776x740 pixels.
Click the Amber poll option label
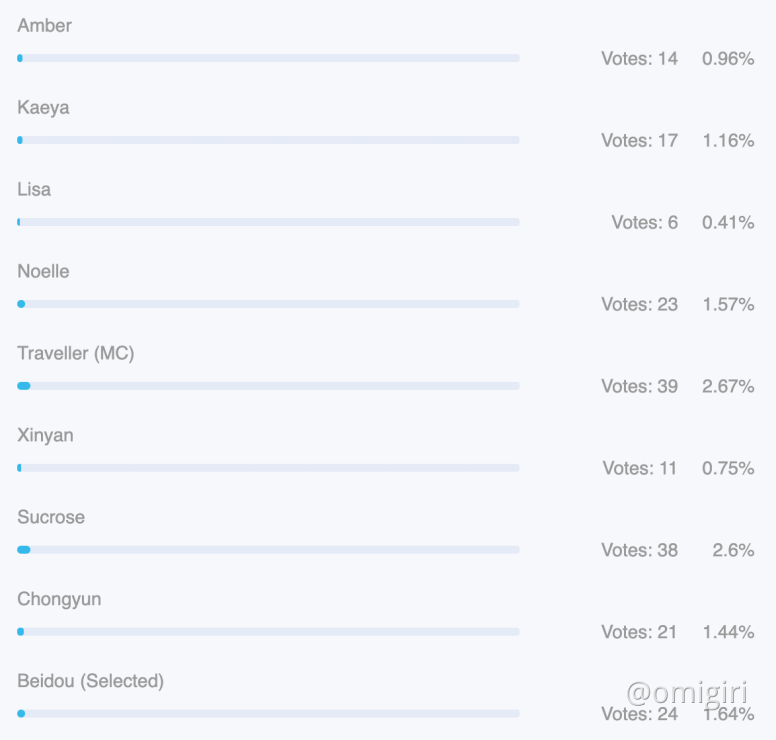(44, 26)
